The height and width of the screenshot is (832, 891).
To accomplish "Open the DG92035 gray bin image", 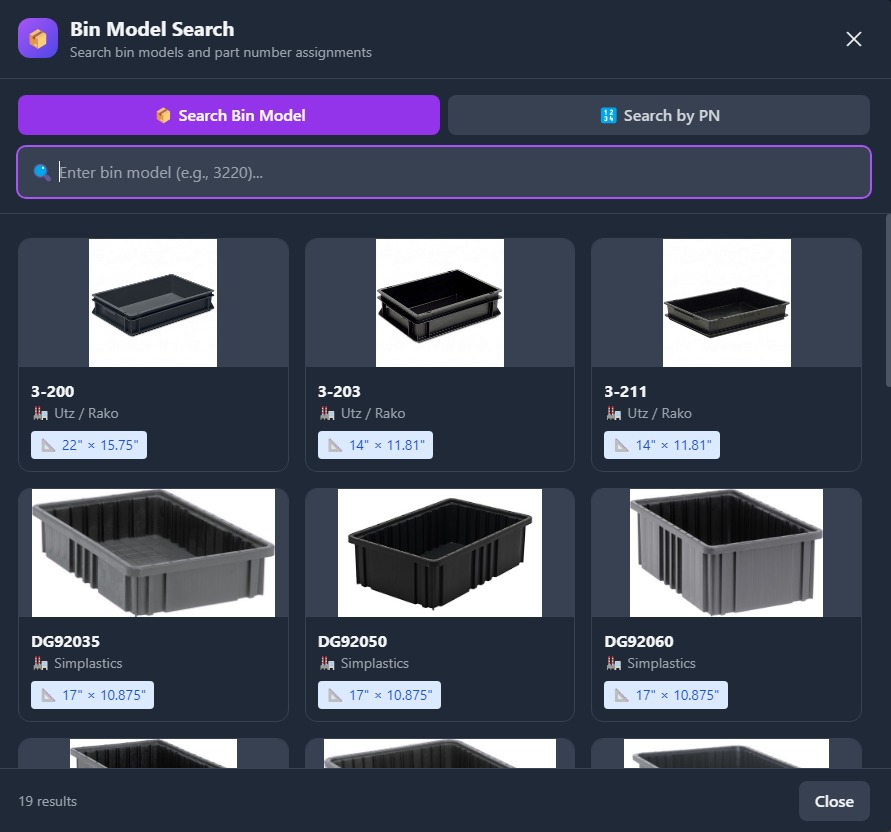I will (x=153, y=553).
